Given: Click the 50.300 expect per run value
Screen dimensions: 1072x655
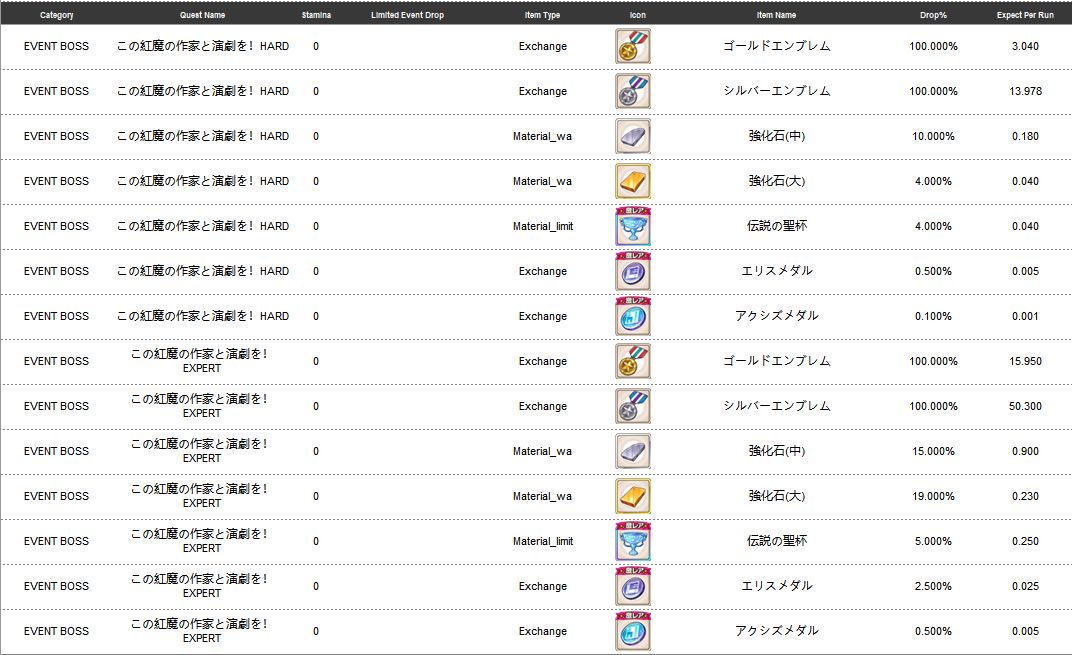Looking at the screenshot, I should (1025, 406).
